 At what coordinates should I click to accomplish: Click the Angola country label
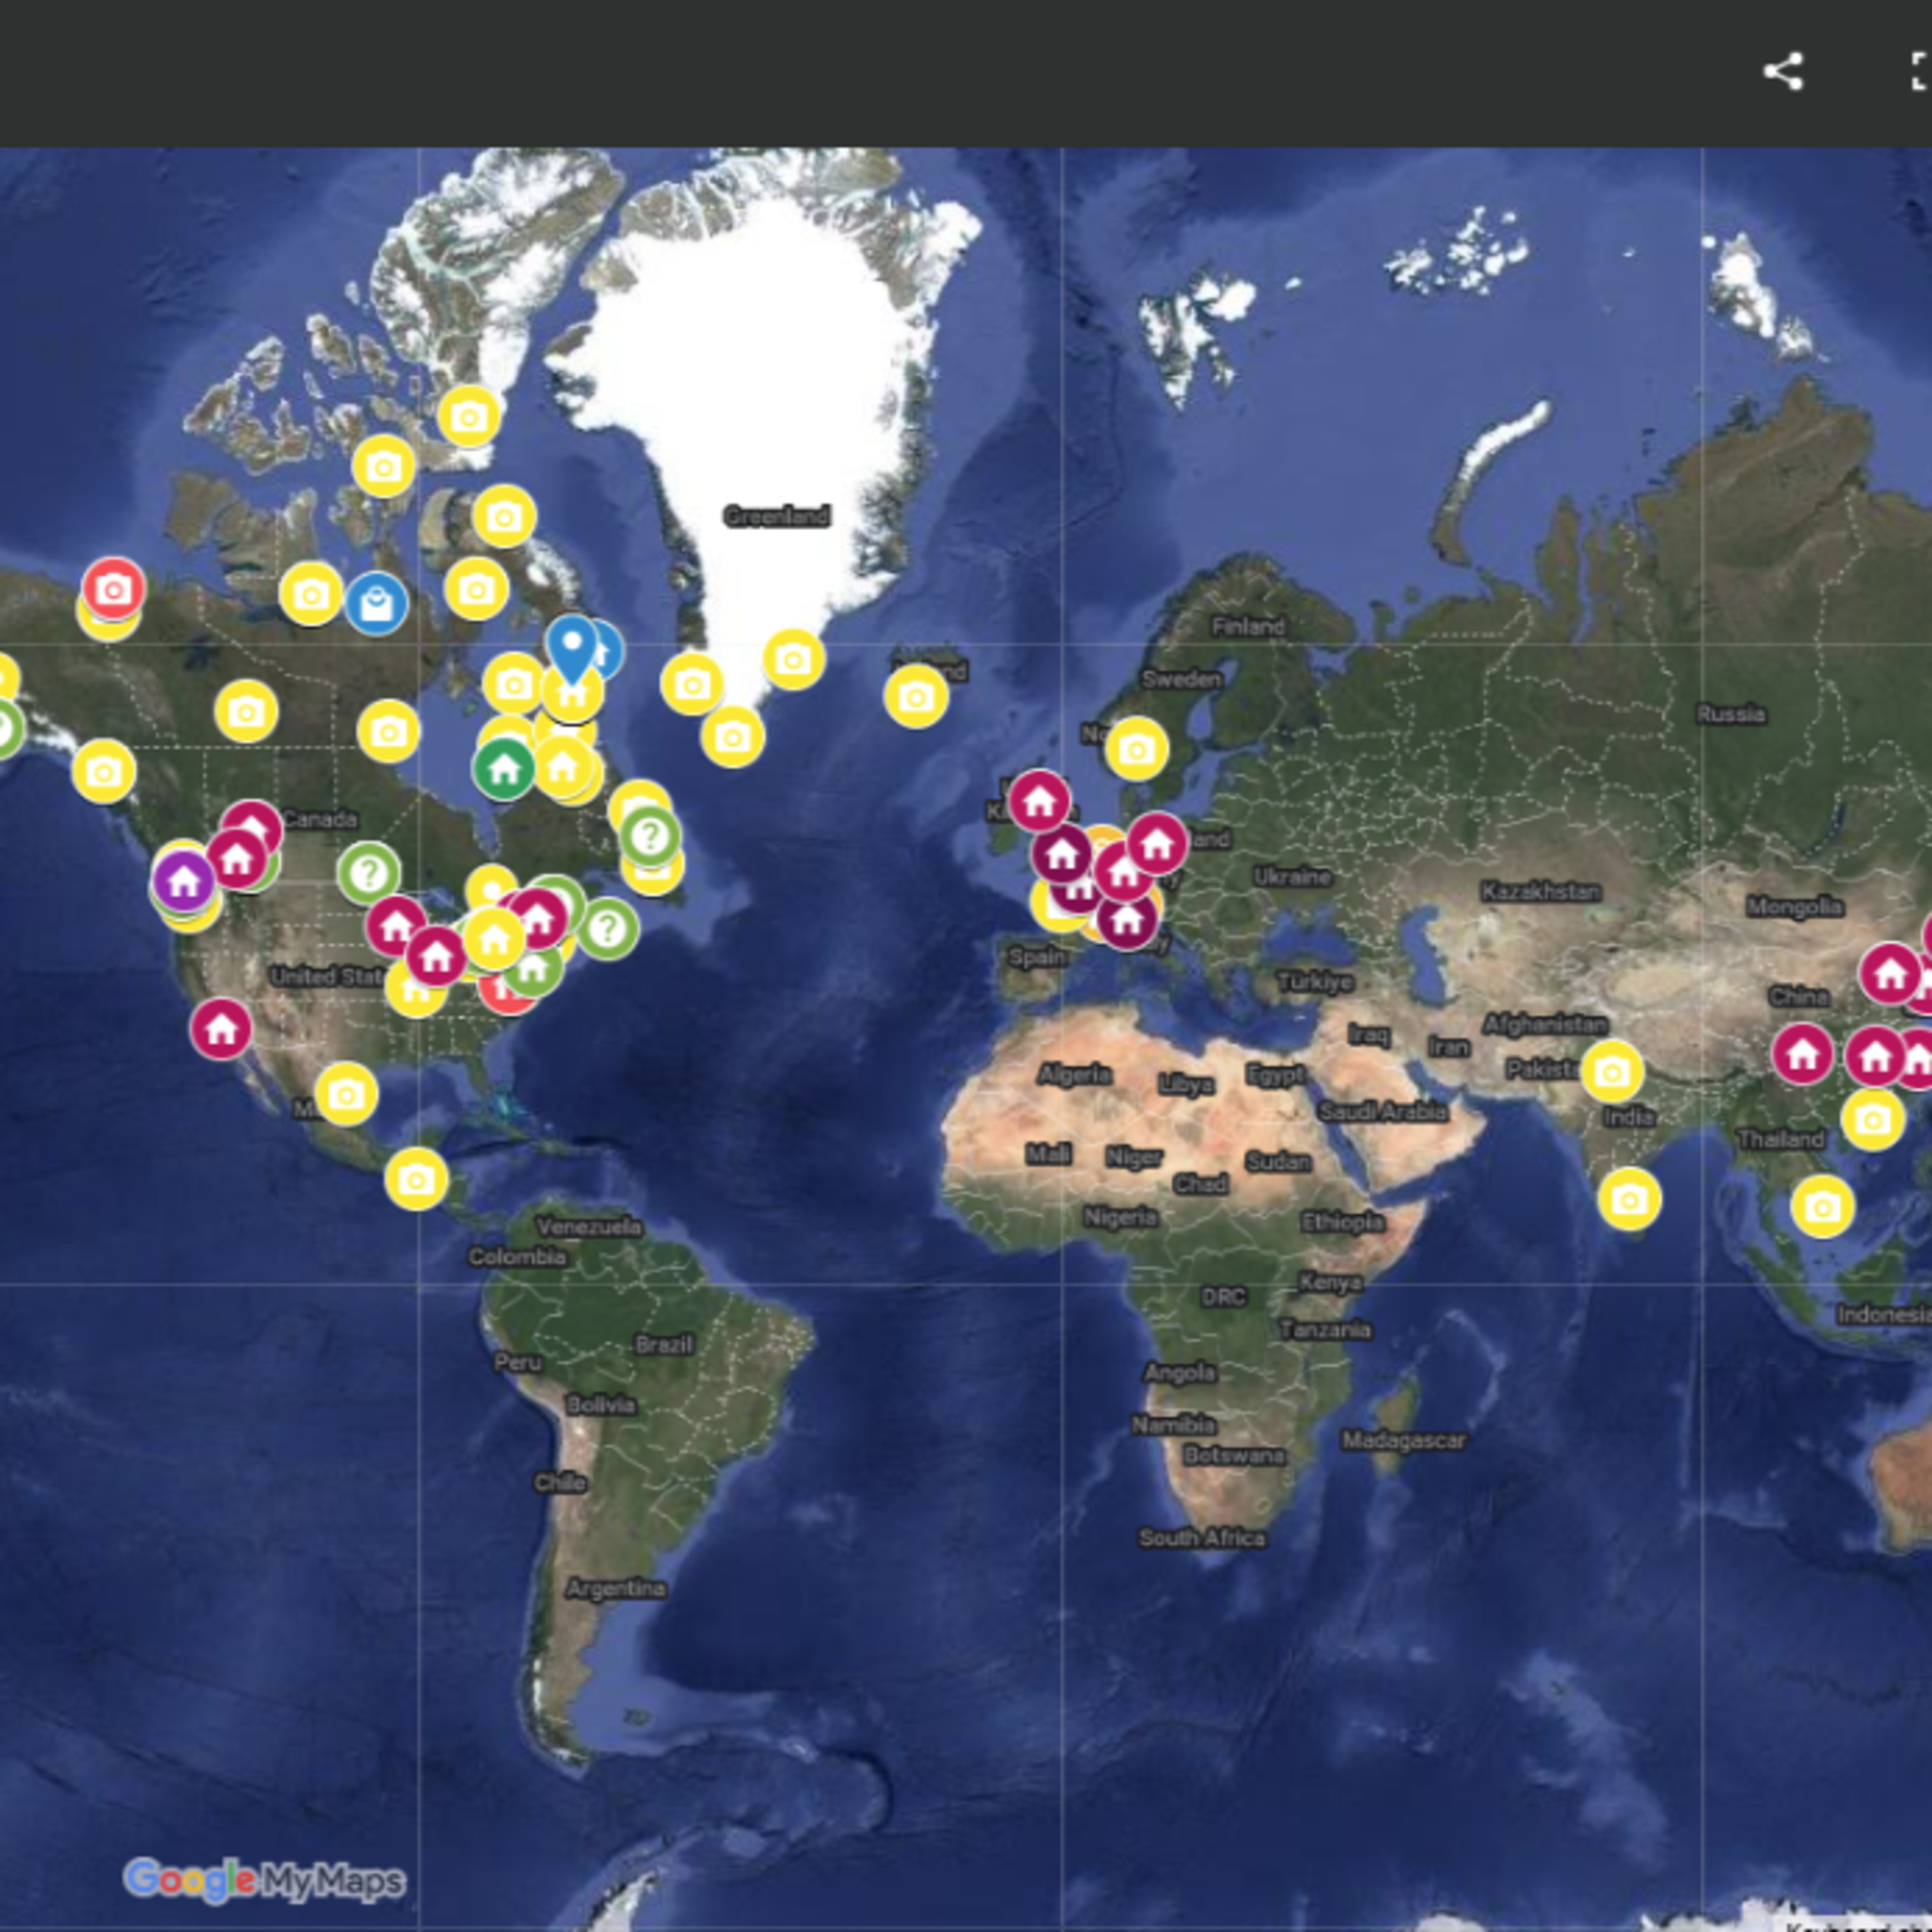click(1179, 1373)
